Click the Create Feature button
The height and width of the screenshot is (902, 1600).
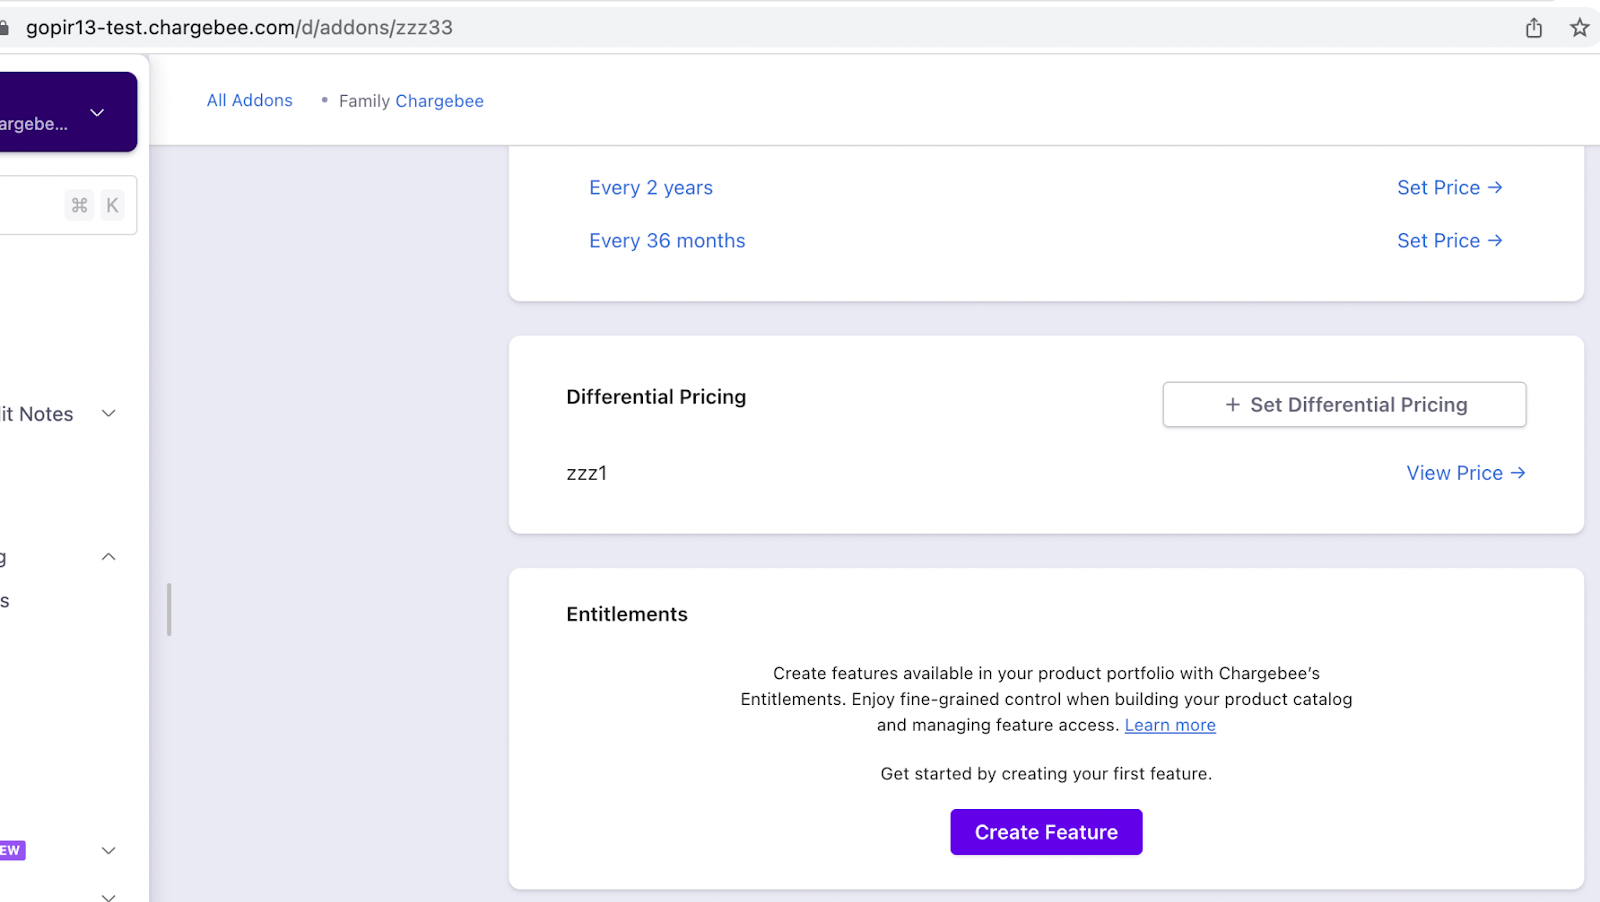(1046, 832)
